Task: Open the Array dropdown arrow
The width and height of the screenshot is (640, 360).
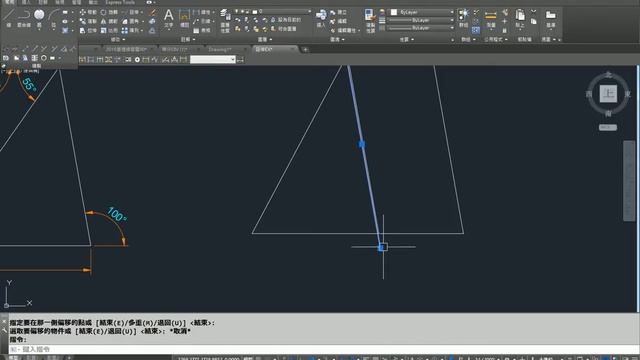Action: click(x=142, y=30)
